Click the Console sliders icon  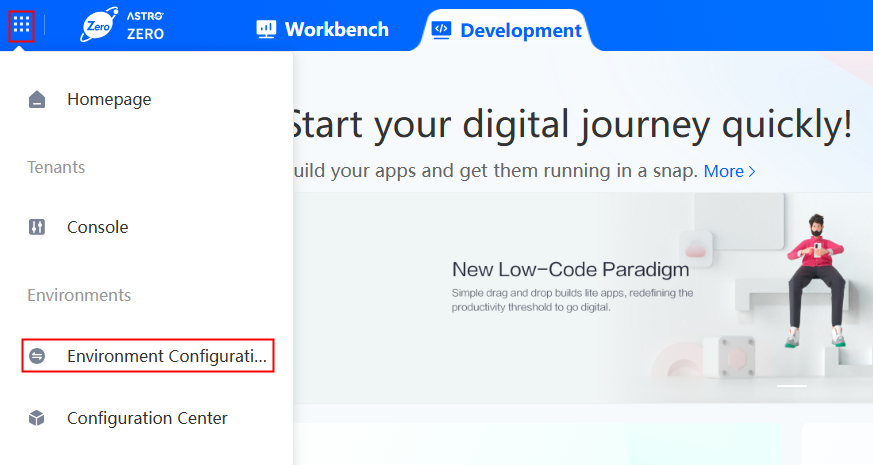tap(37, 227)
